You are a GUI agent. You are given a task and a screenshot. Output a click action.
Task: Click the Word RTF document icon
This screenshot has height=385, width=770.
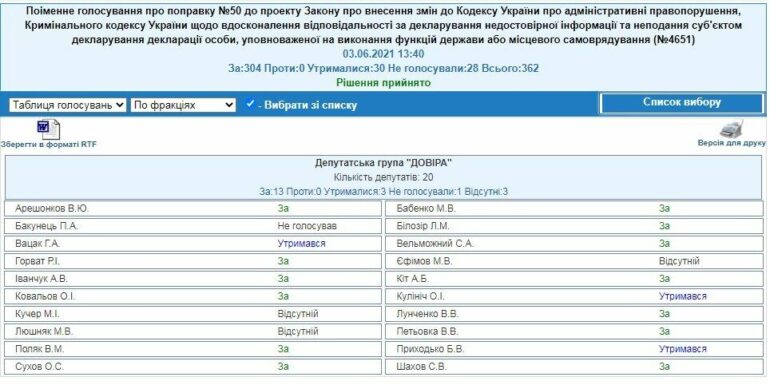click(x=48, y=130)
